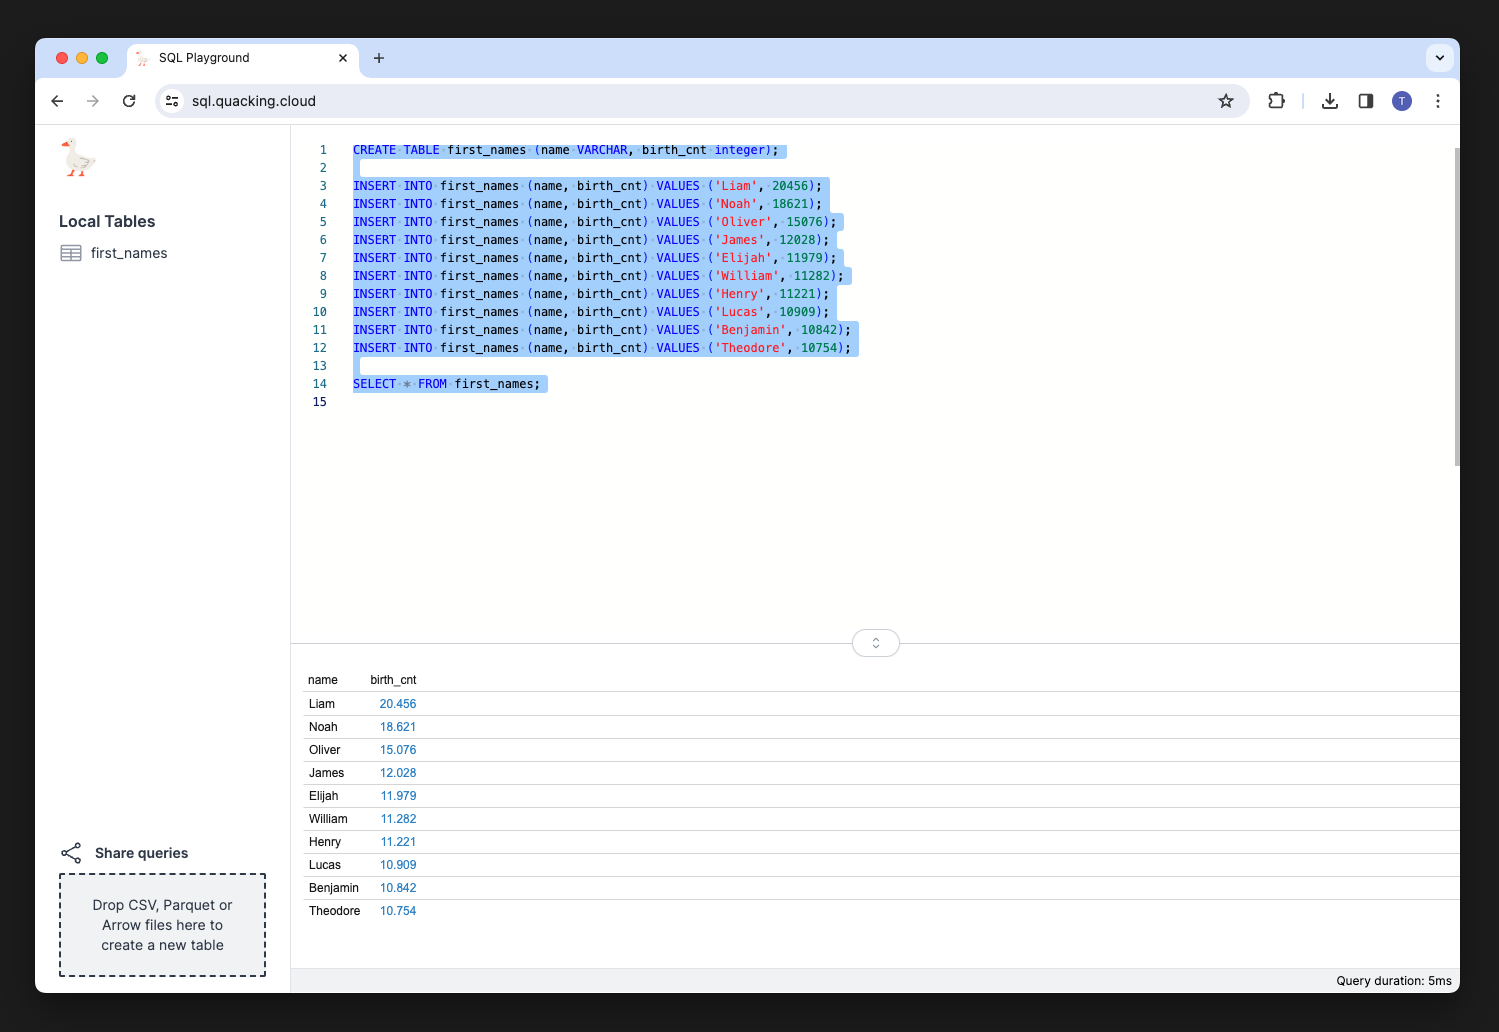
Task: Expand the results panel with the chevron
Action: pyautogui.click(x=875, y=642)
